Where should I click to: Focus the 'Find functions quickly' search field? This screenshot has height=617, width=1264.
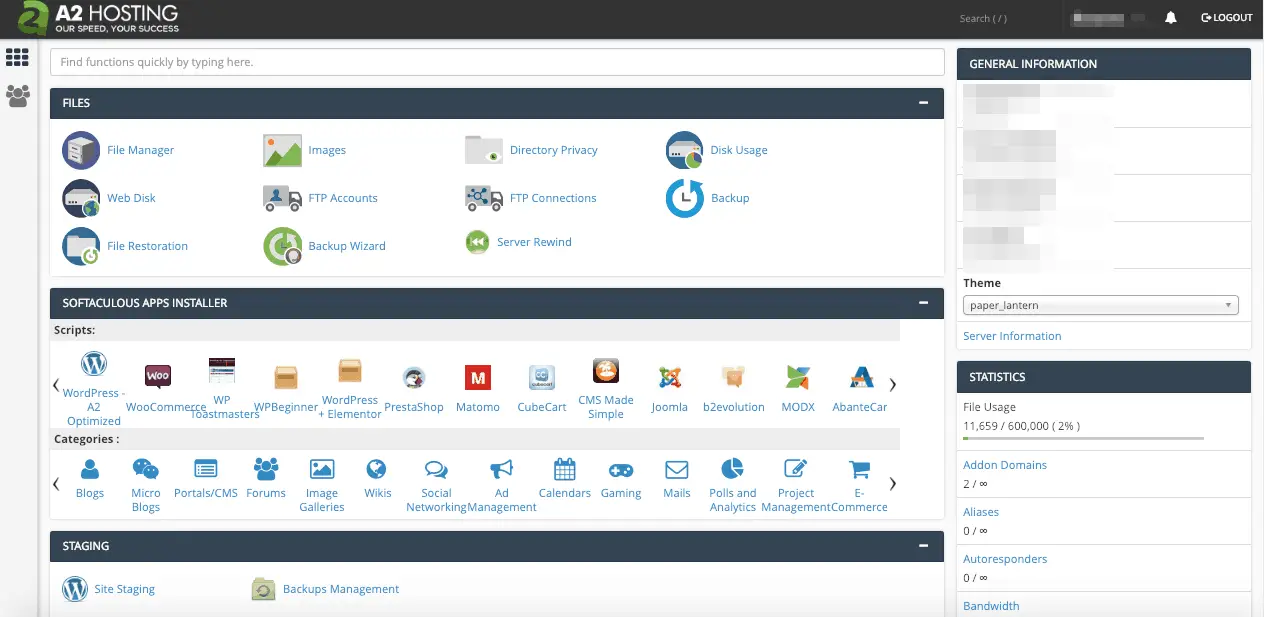[497, 62]
